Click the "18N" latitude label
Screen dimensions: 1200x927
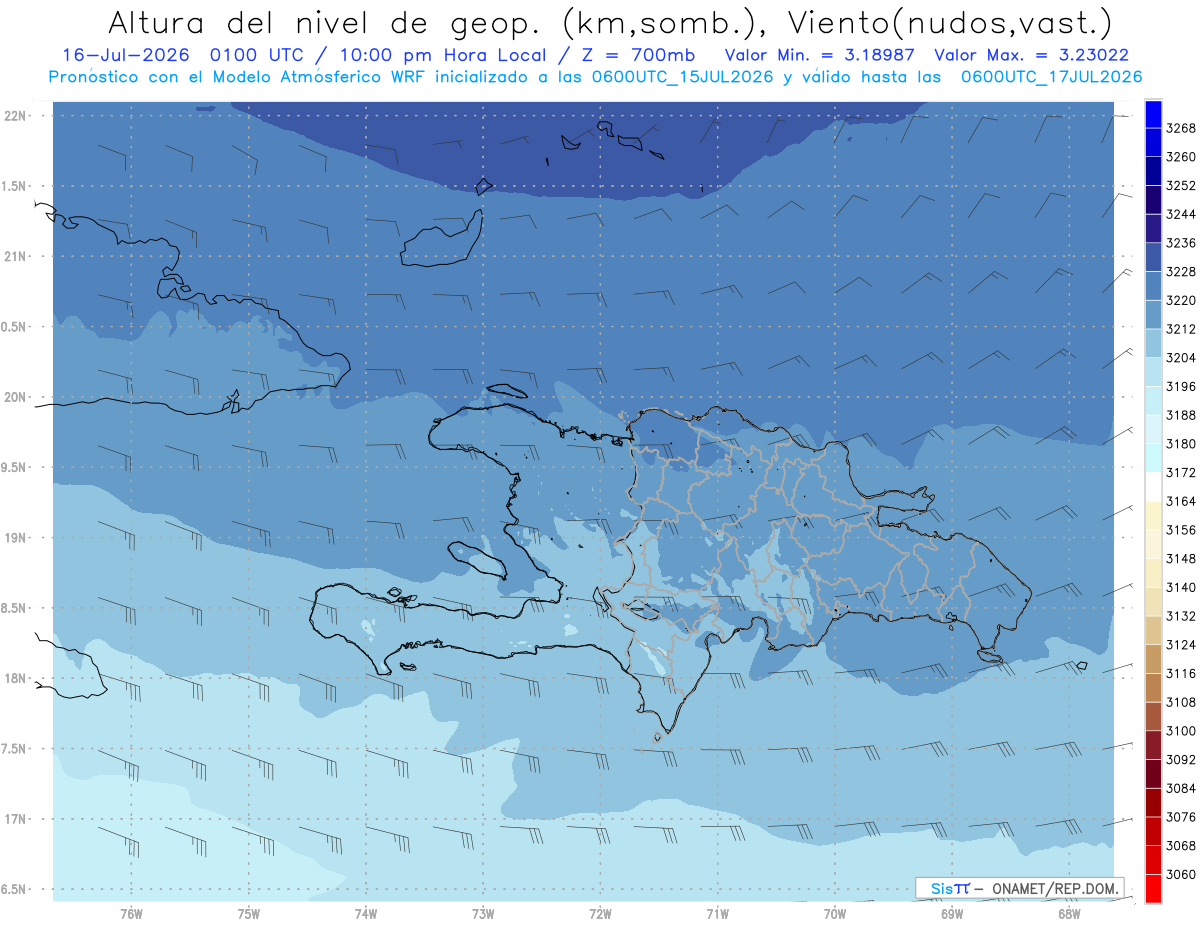[16, 679]
